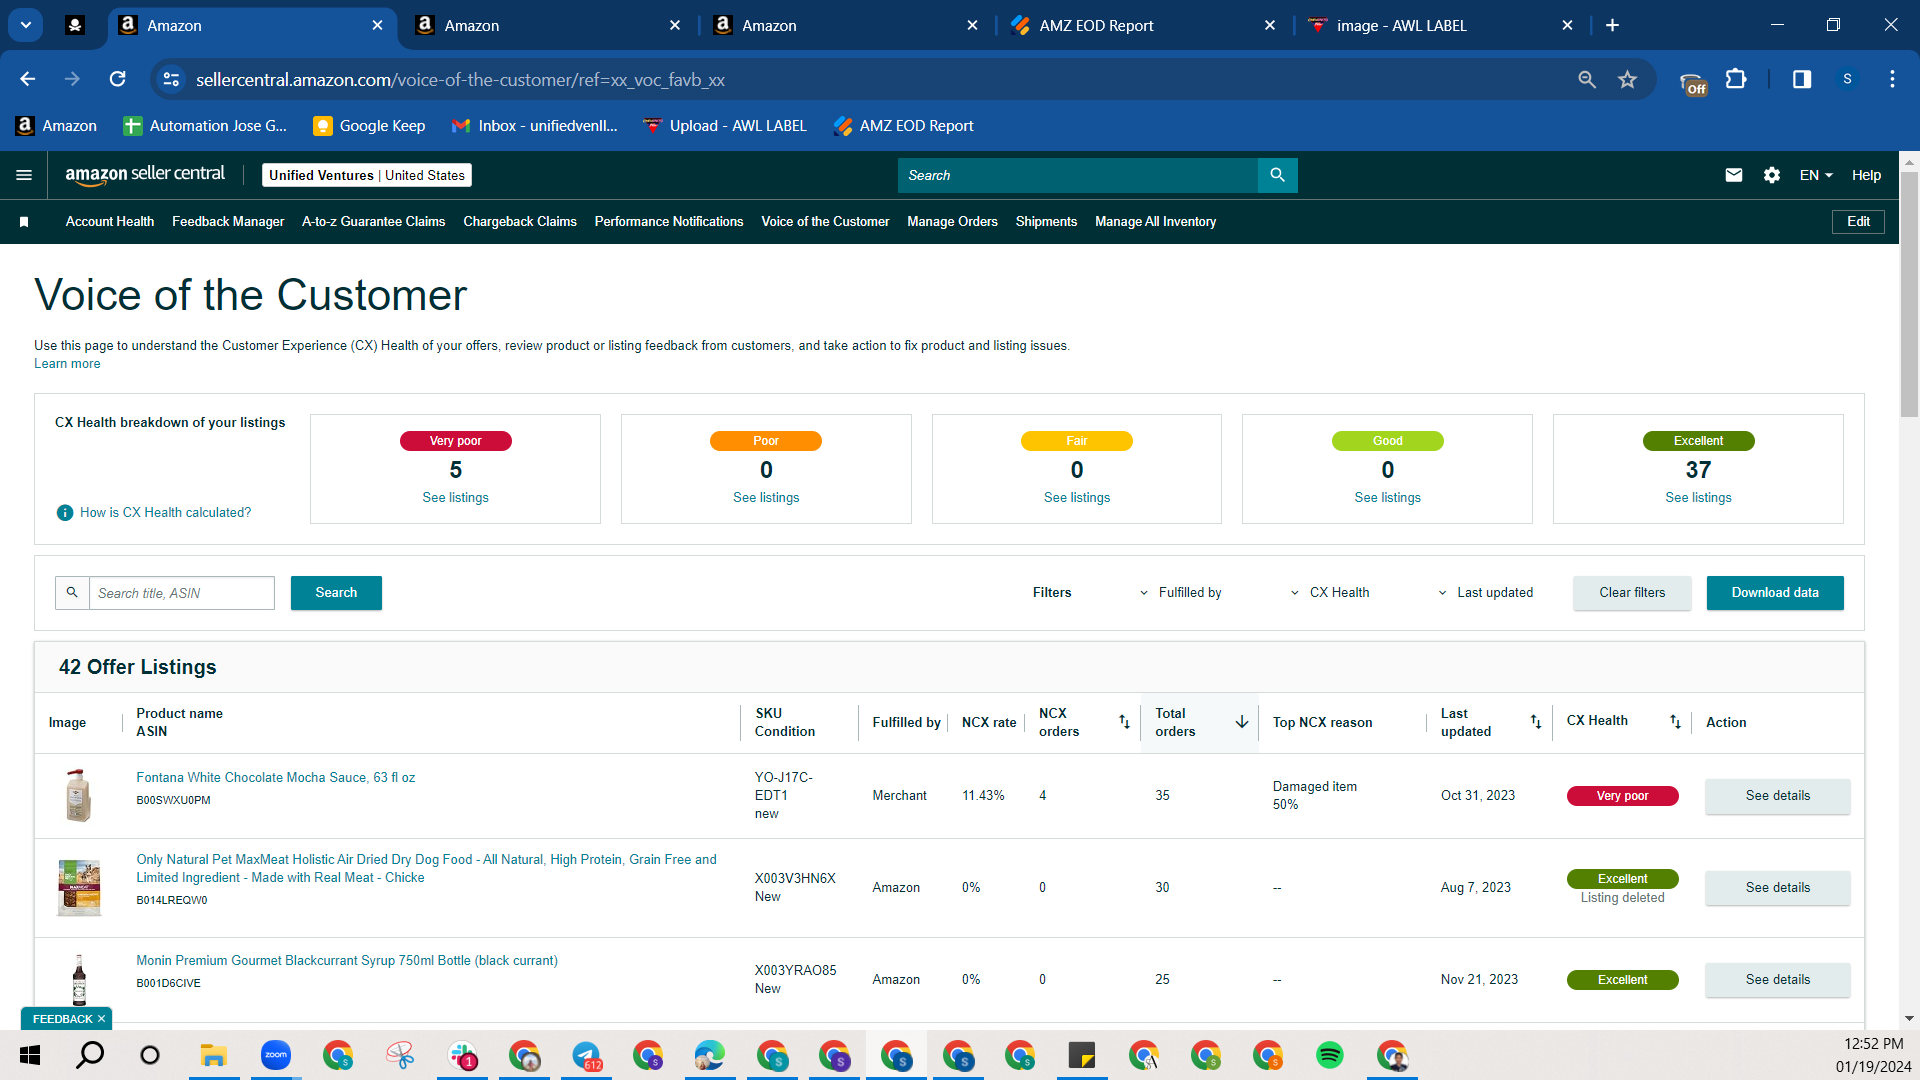The image size is (1920, 1080).
Task: Open Zoom from the taskbar
Action: [276, 1055]
